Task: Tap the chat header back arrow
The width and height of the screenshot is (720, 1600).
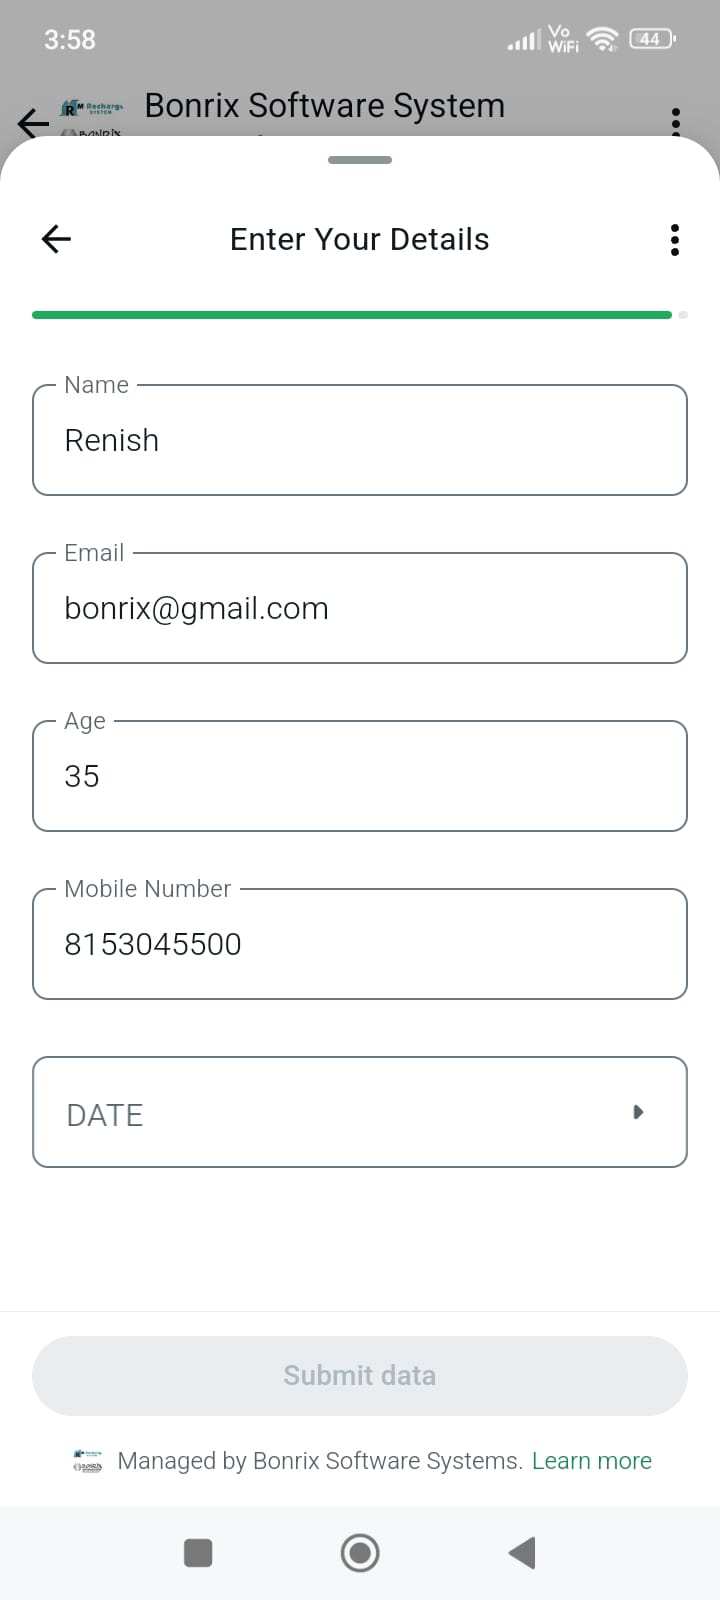Action: click(x=32, y=123)
